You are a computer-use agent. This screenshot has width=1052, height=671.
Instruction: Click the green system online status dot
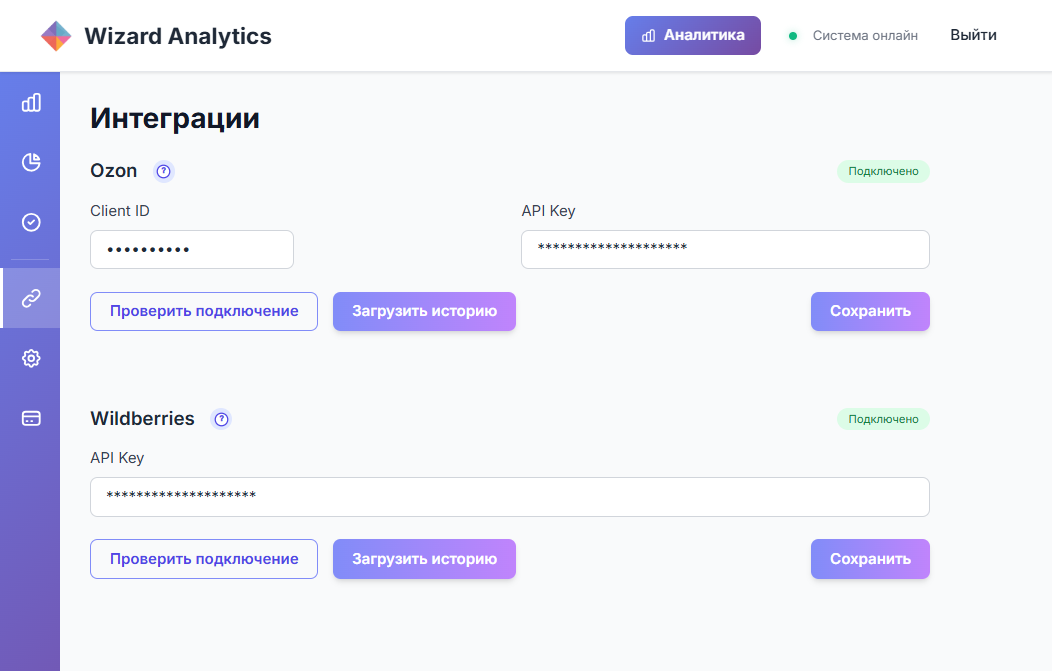click(791, 34)
